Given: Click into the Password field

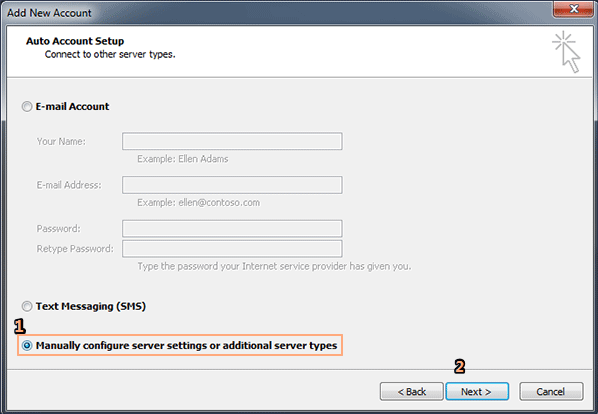Looking at the screenshot, I should [x=232, y=229].
